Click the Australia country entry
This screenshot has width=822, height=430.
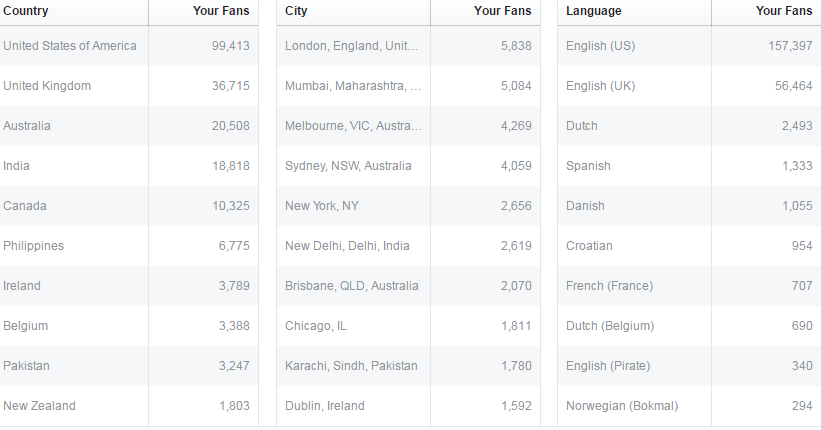click(x=27, y=126)
